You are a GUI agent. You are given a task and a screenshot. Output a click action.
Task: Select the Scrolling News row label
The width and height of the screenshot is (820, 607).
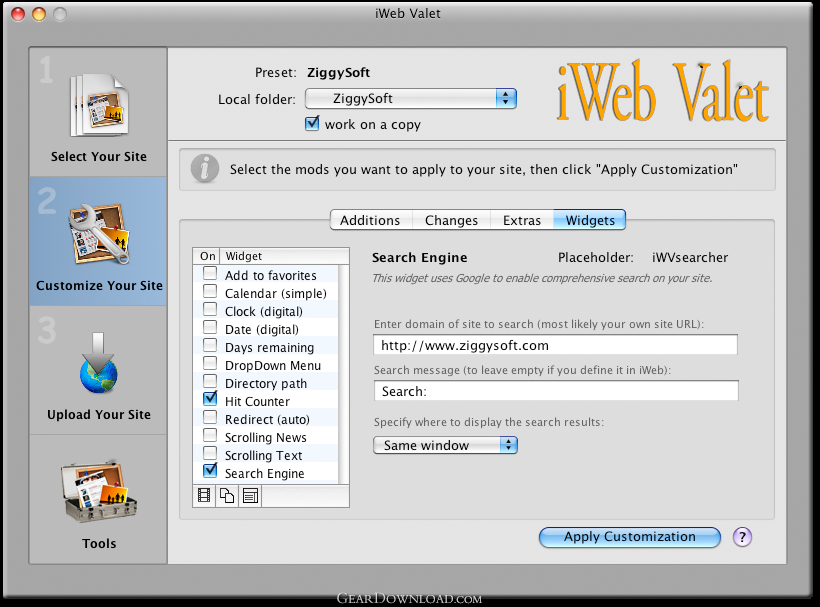266,438
